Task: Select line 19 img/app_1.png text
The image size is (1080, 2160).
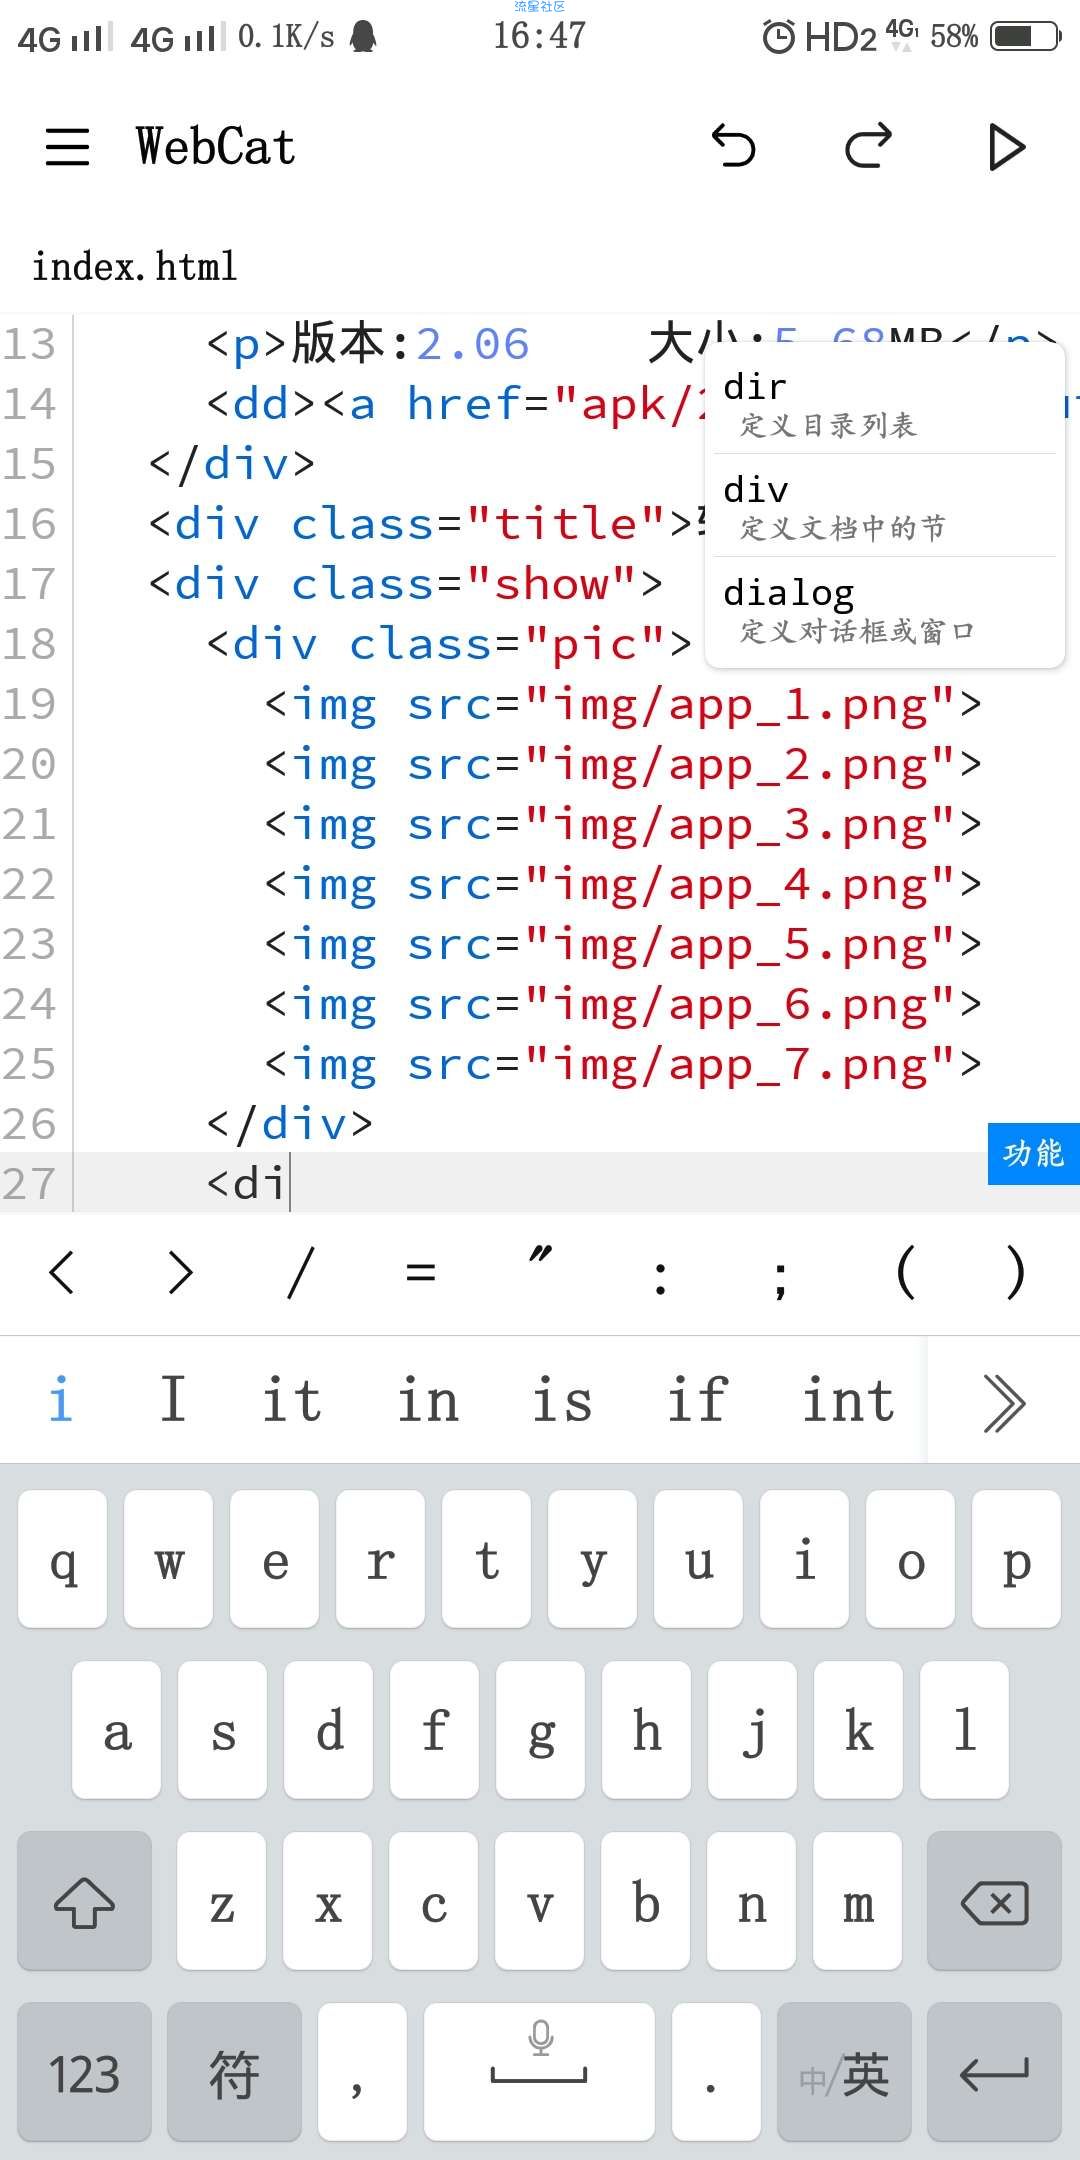Action: [739, 705]
